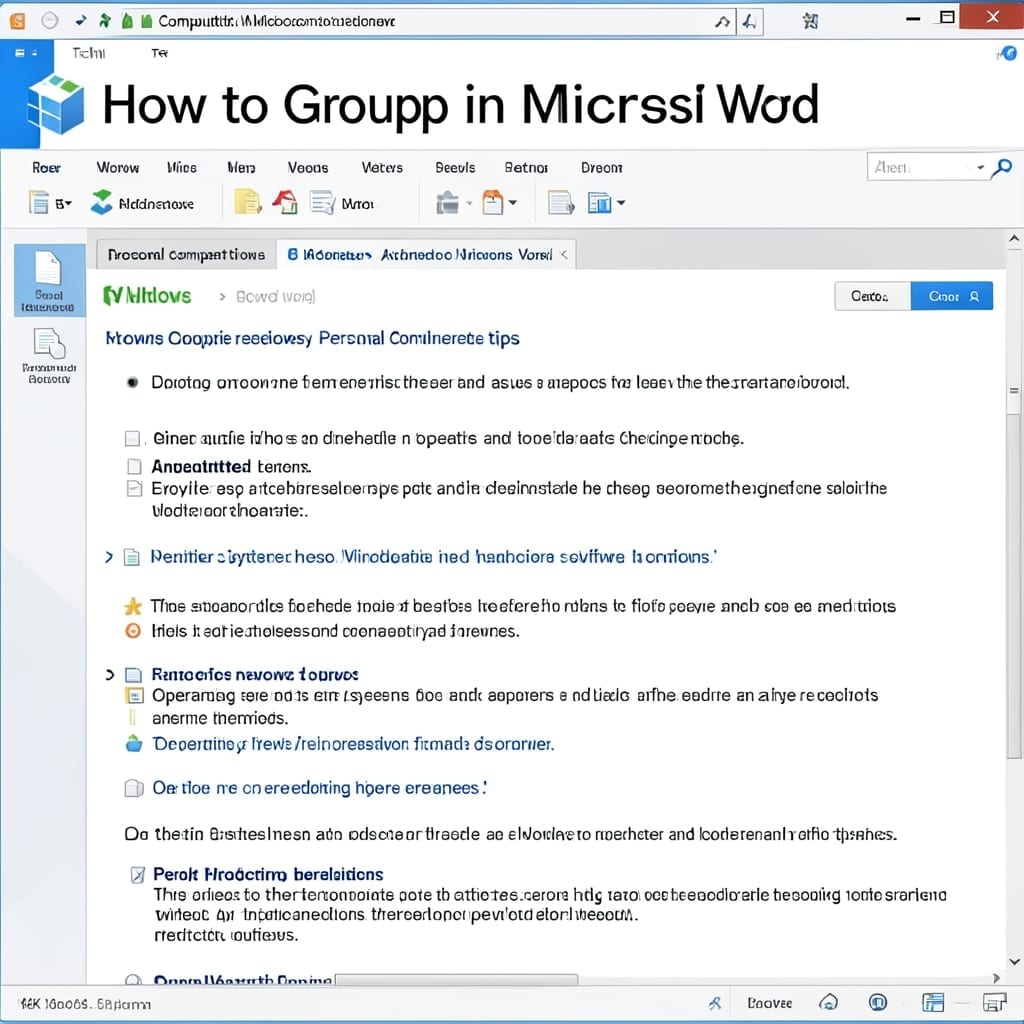Open the Mies menu

182,168
